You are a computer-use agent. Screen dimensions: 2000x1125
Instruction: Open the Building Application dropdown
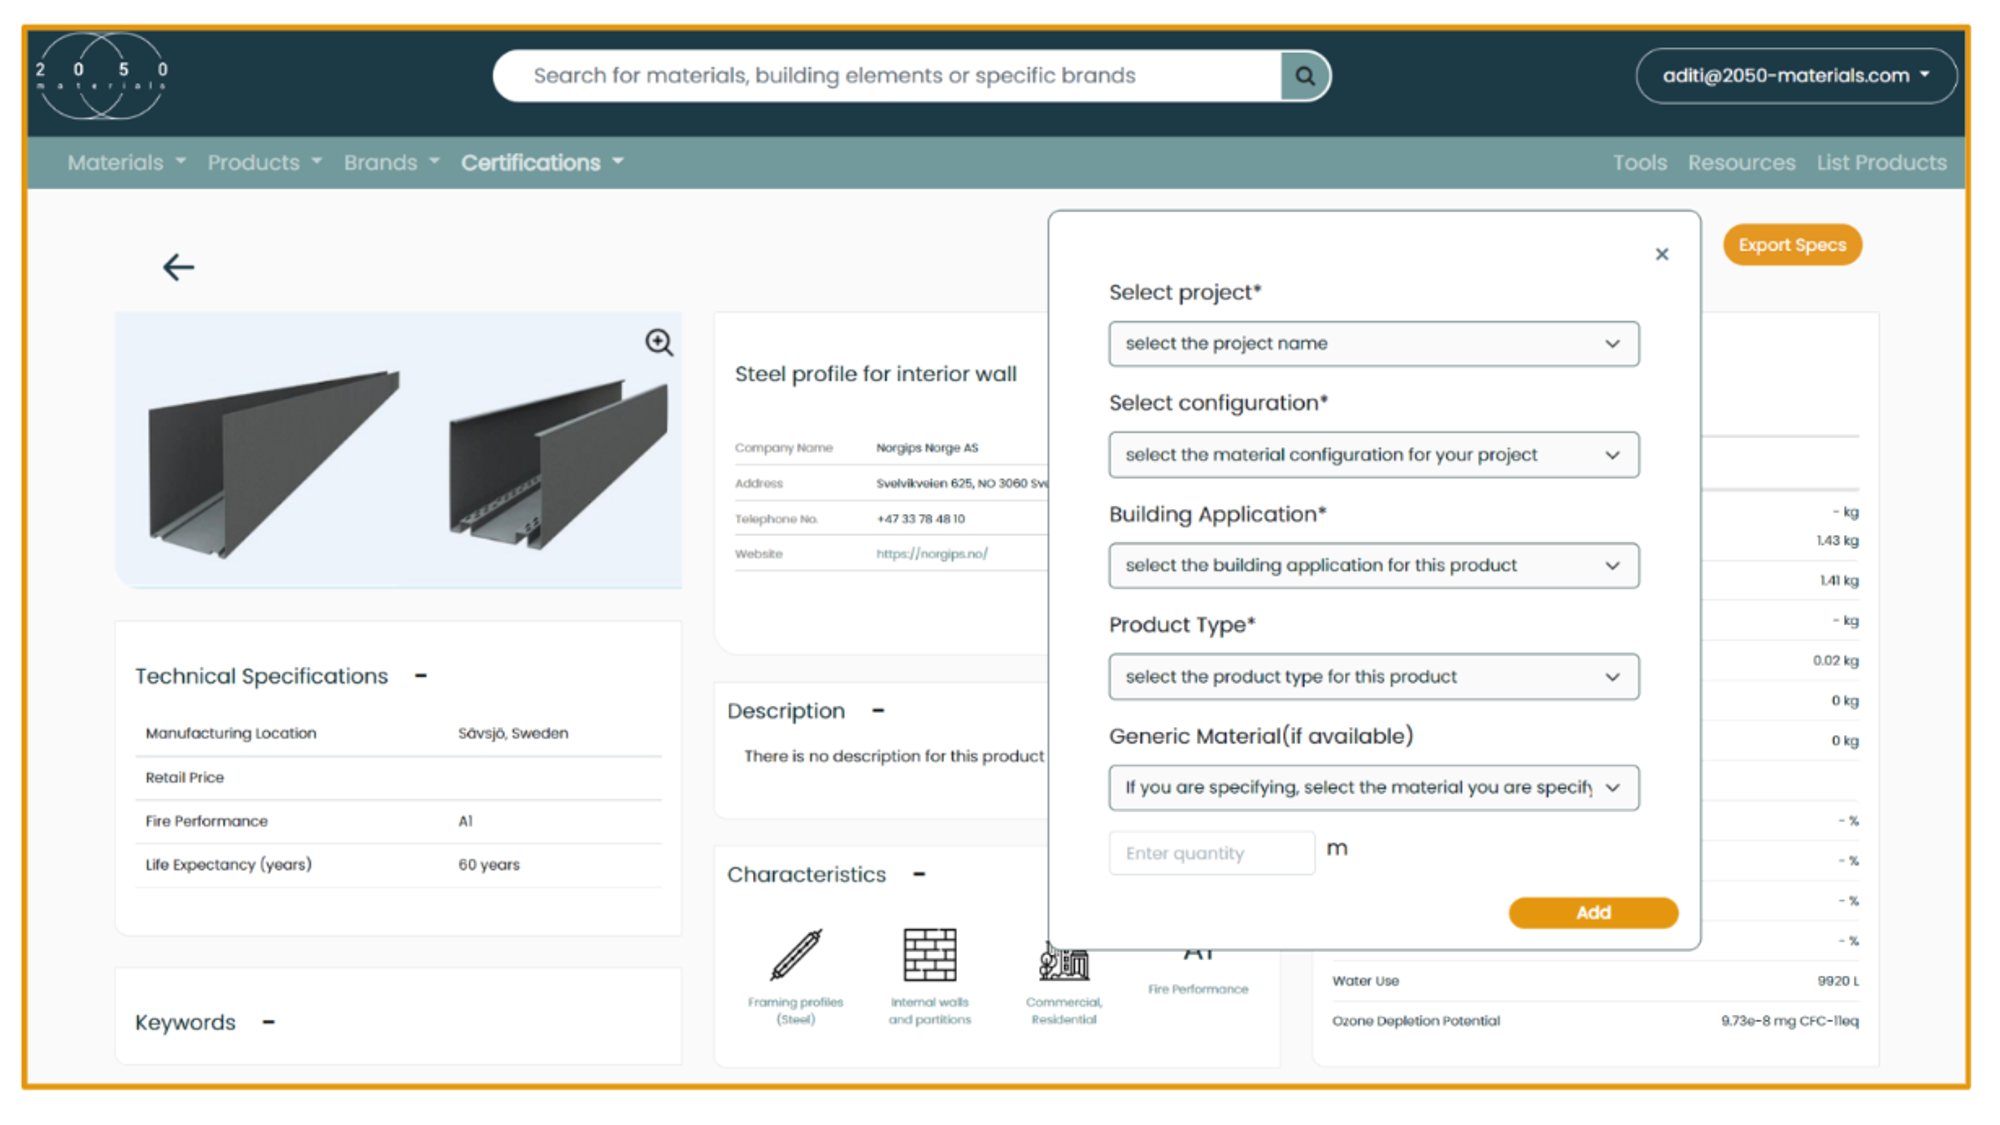coord(1372,566)
